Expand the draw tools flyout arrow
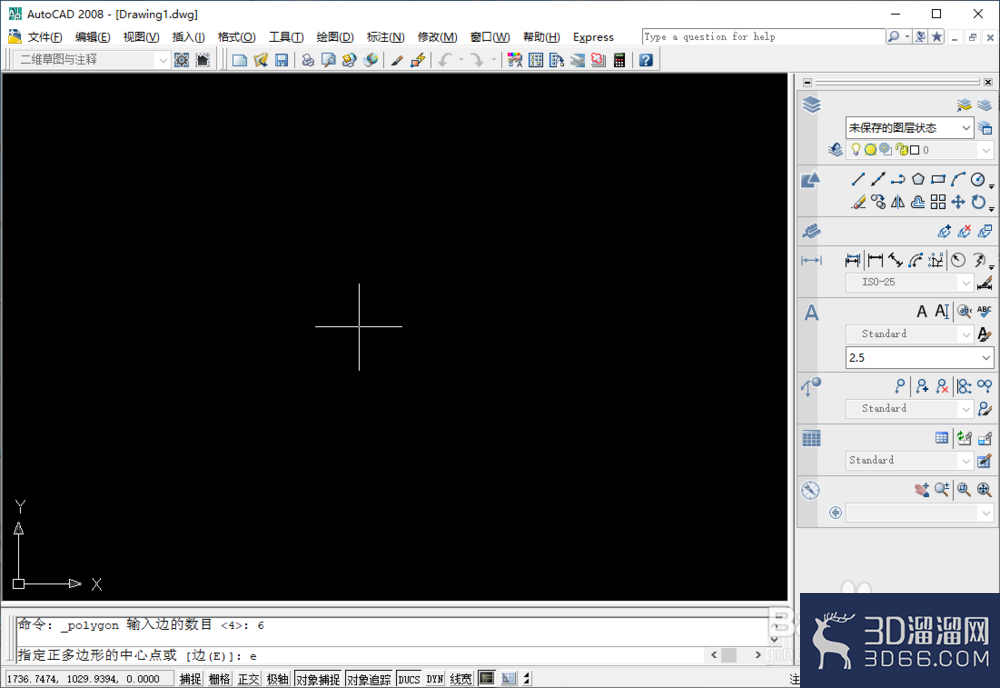This screenshot has width=1000, height=688. coord(992,186)
